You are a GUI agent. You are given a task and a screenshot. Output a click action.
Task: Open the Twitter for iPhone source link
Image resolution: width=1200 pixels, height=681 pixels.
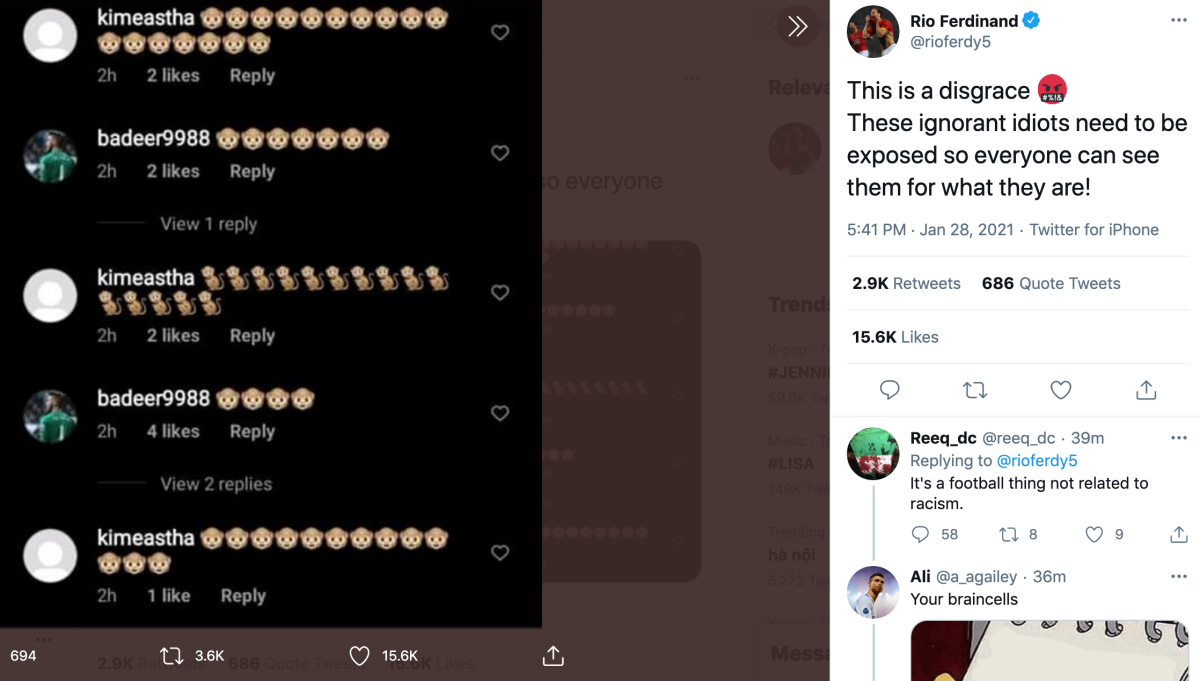tap(1094, 230)
